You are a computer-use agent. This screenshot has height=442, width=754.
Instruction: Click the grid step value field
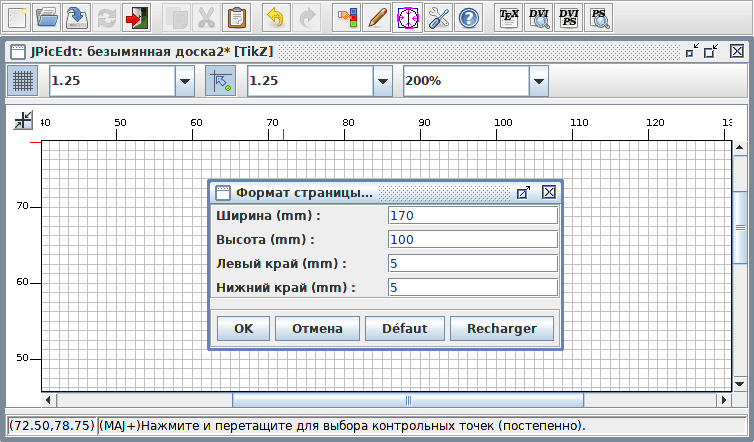113,81
